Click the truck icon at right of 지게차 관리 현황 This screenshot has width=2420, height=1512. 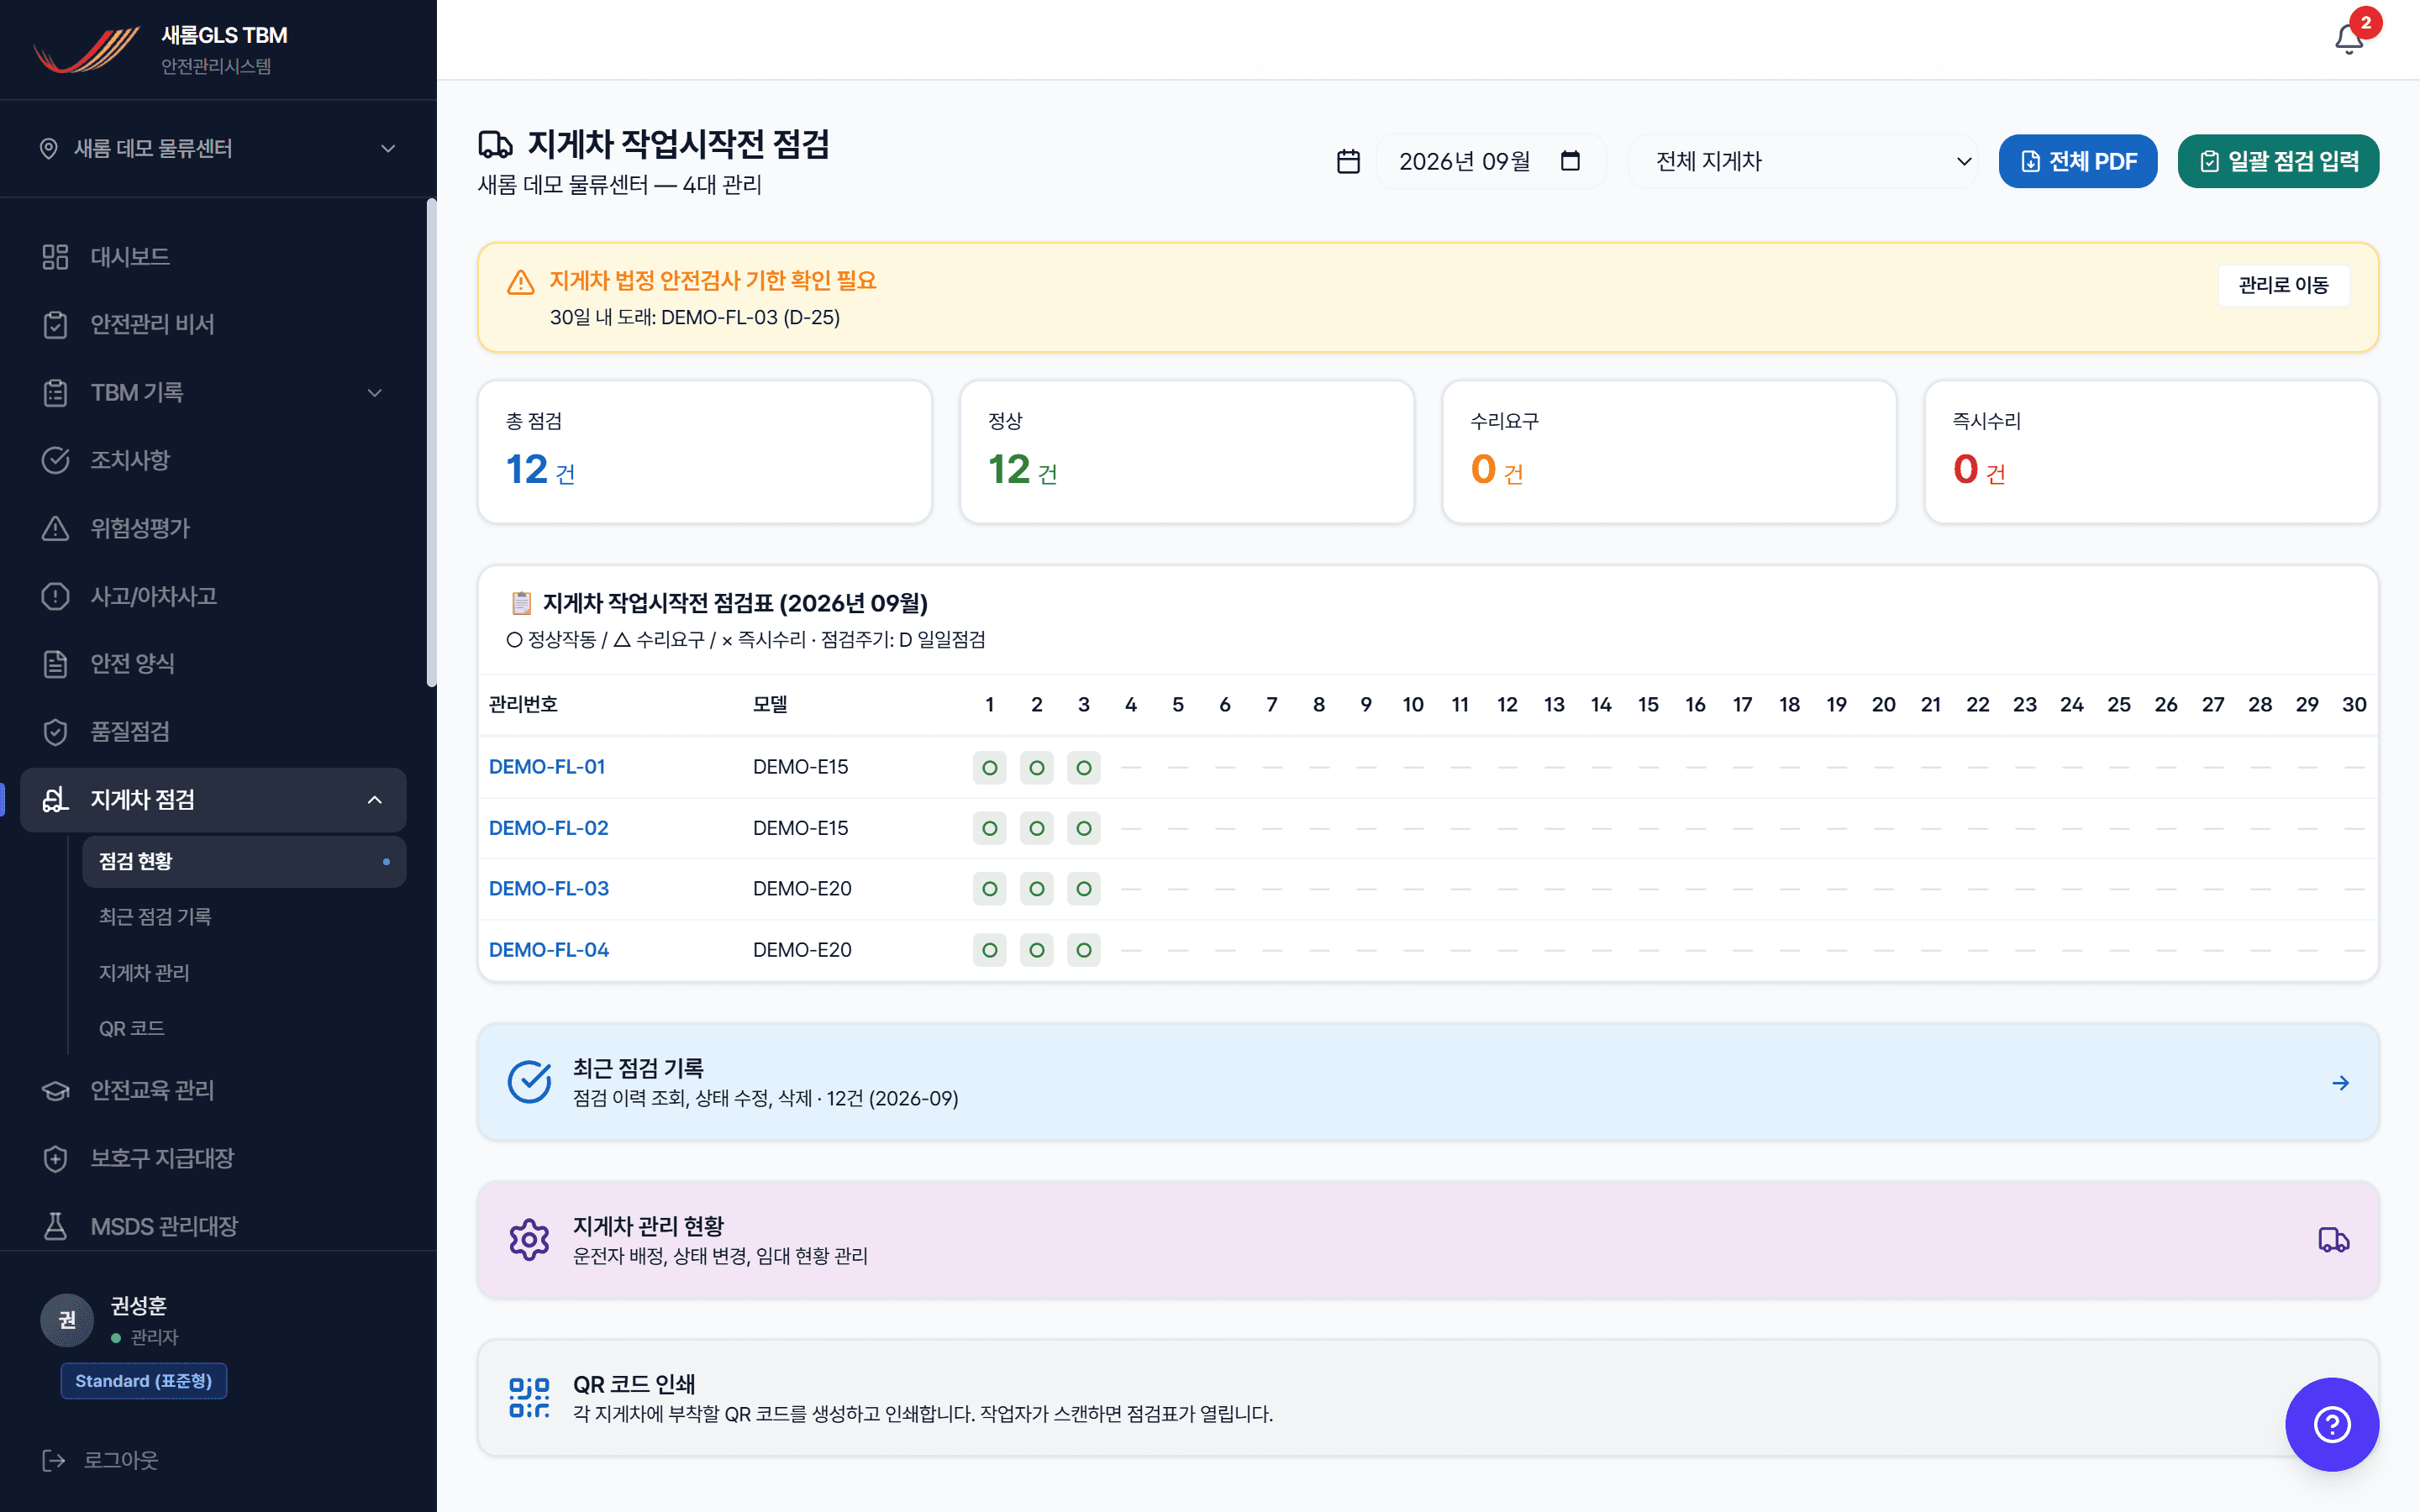tap(2333, 1240)
